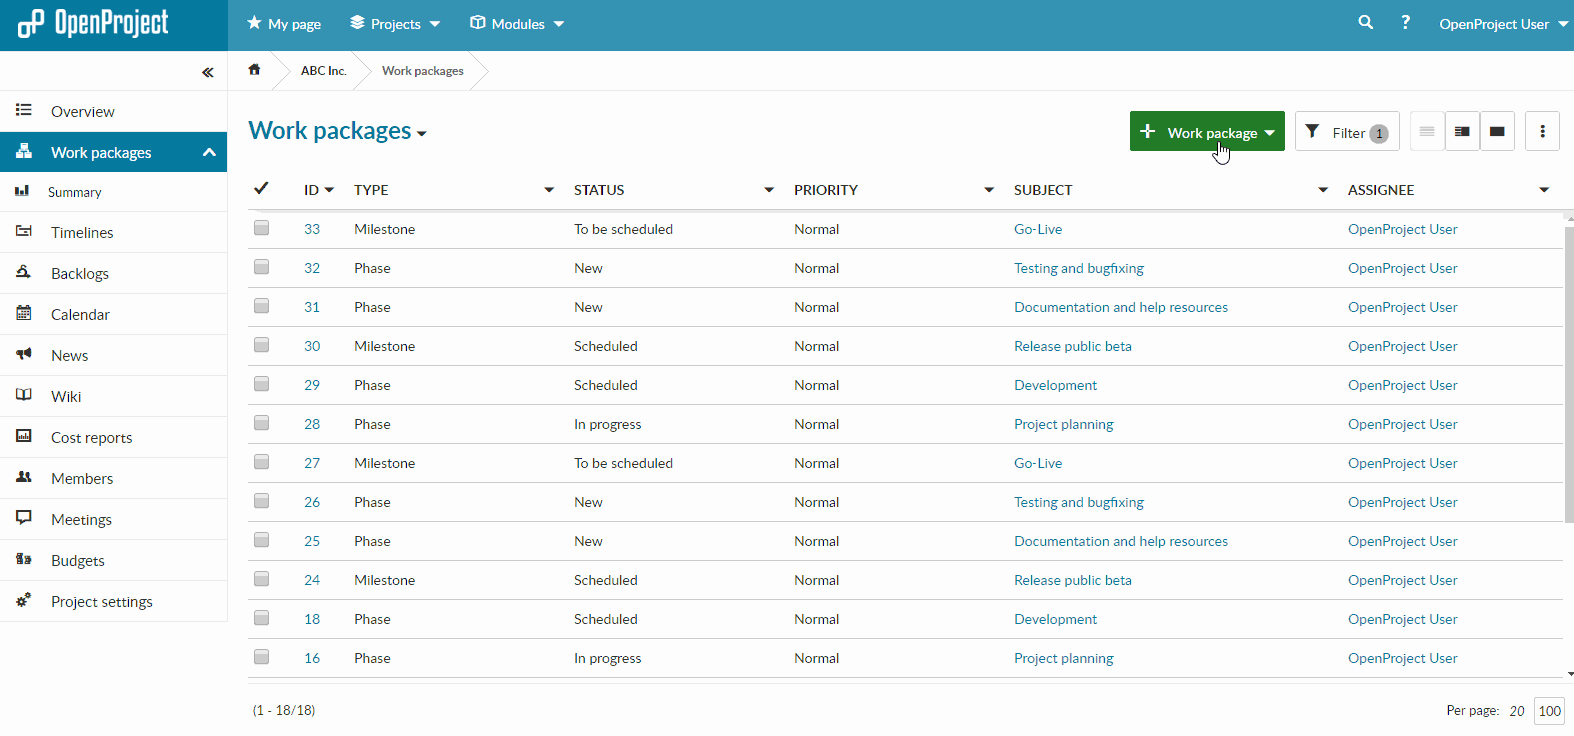Switch to the list view icon
The height and width of the screenshot is (736, 1574).
1427,132
